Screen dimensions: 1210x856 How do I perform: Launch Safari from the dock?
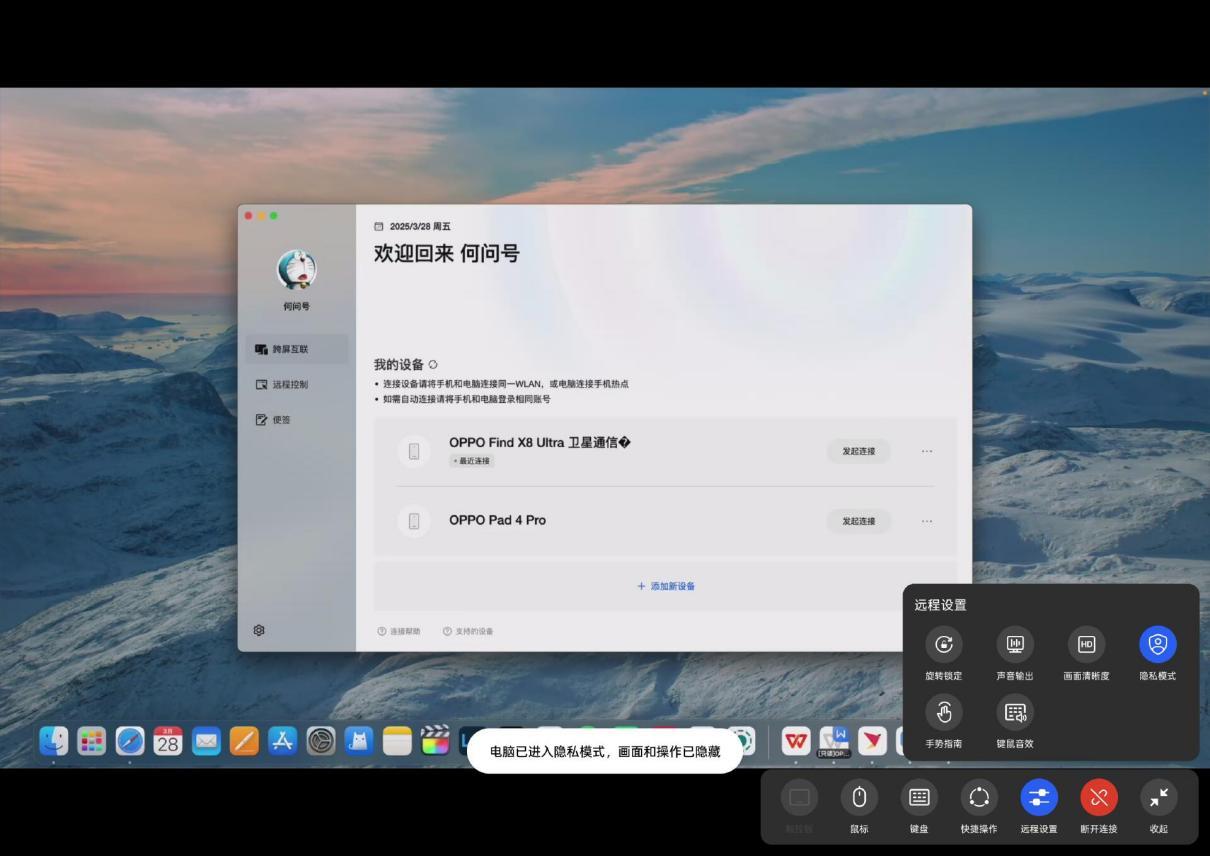(130, 741)
